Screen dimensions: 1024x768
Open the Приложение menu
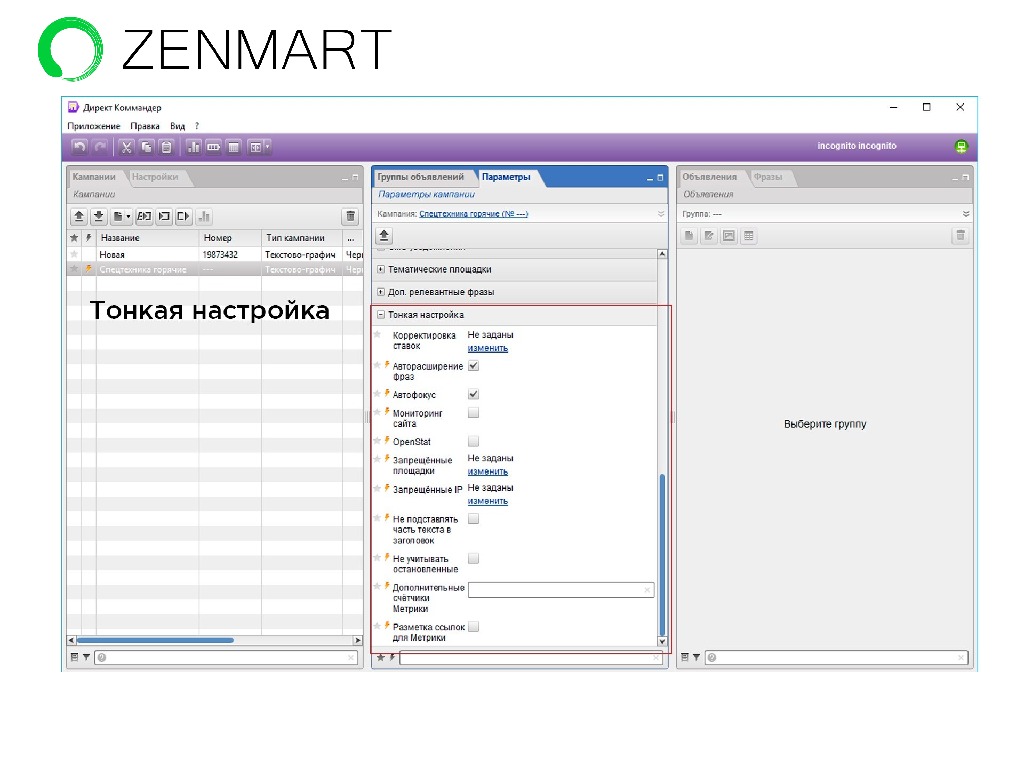pos(93,126)
